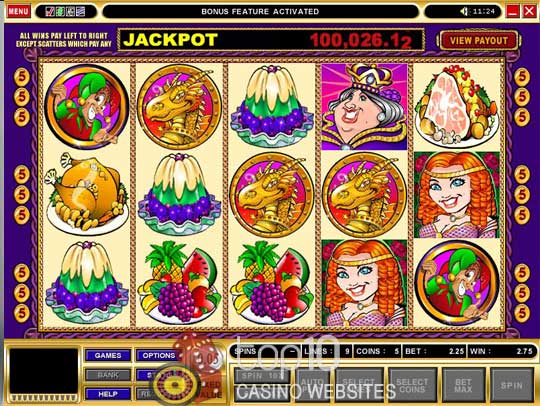Mute sound via the speaker icon

464,11
